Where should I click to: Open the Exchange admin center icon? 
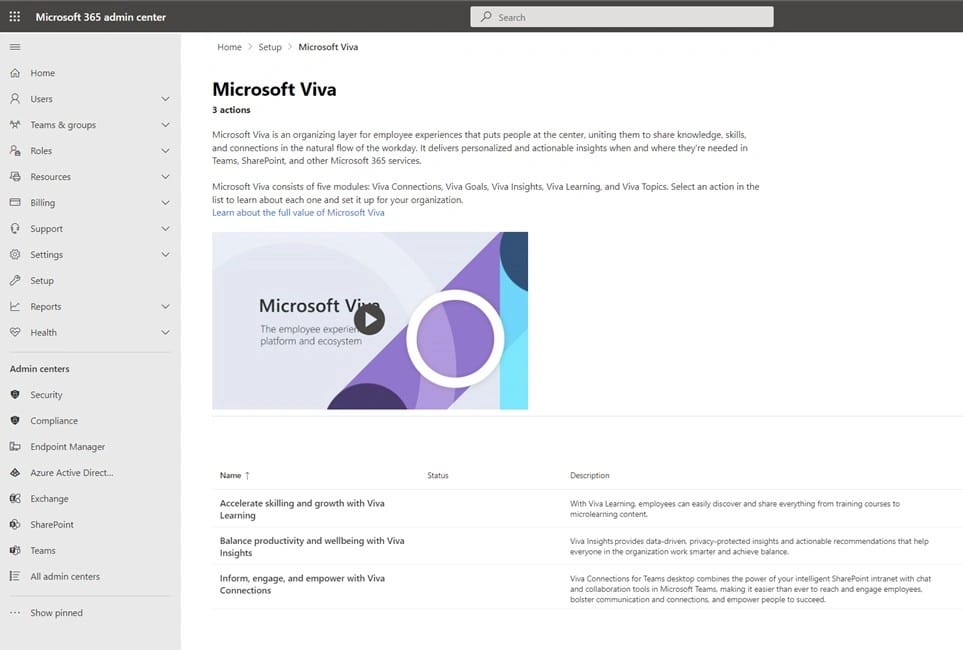point(15,499)
